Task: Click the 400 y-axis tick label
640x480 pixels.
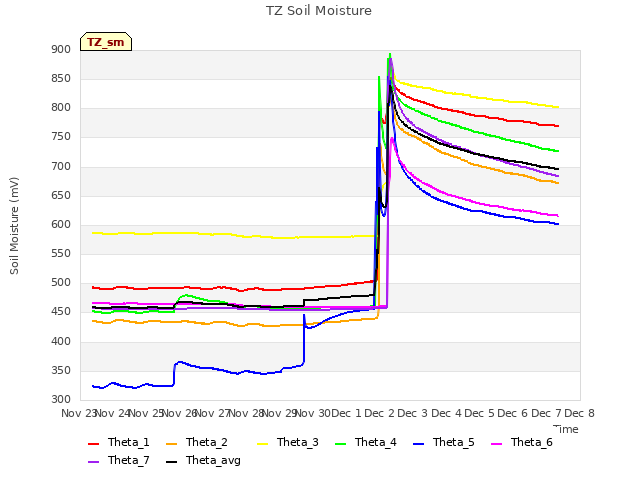Action: point(61,341)
